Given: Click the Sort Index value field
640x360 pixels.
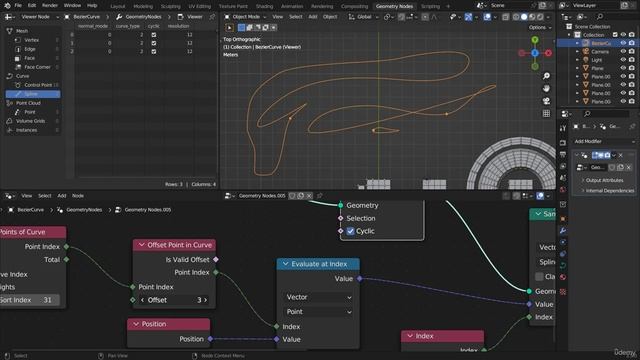Looking at the screenshot, I should click(29, 300).
